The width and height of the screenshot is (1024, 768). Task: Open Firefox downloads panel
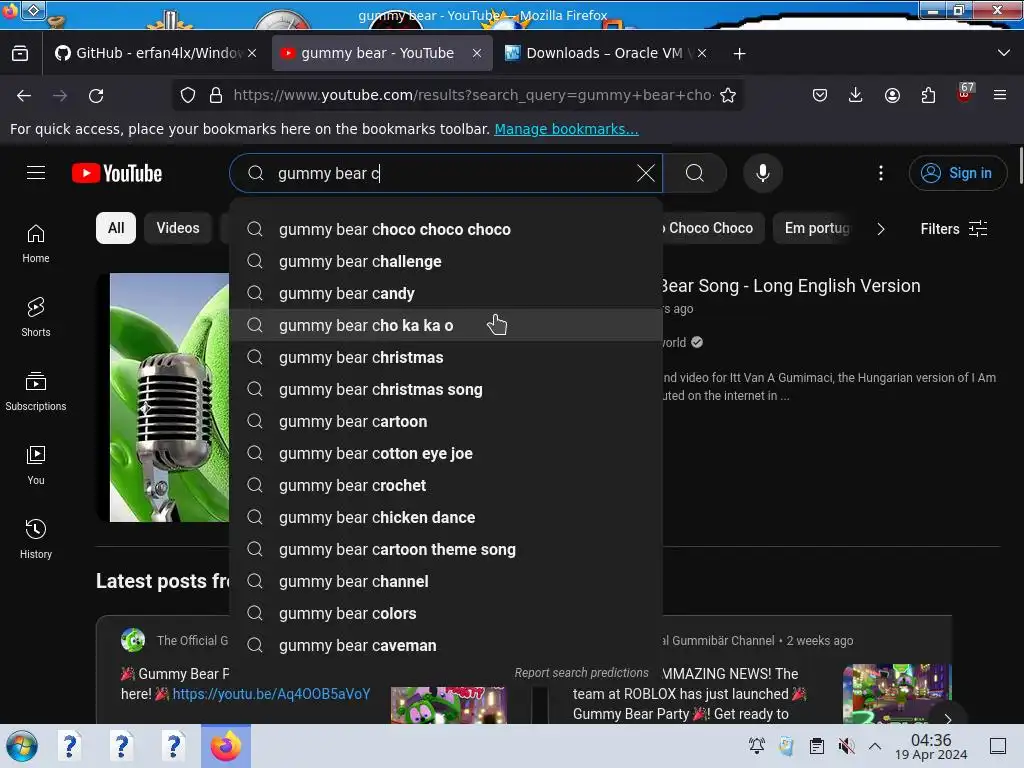pyautogui.click(x=855, y=95)
